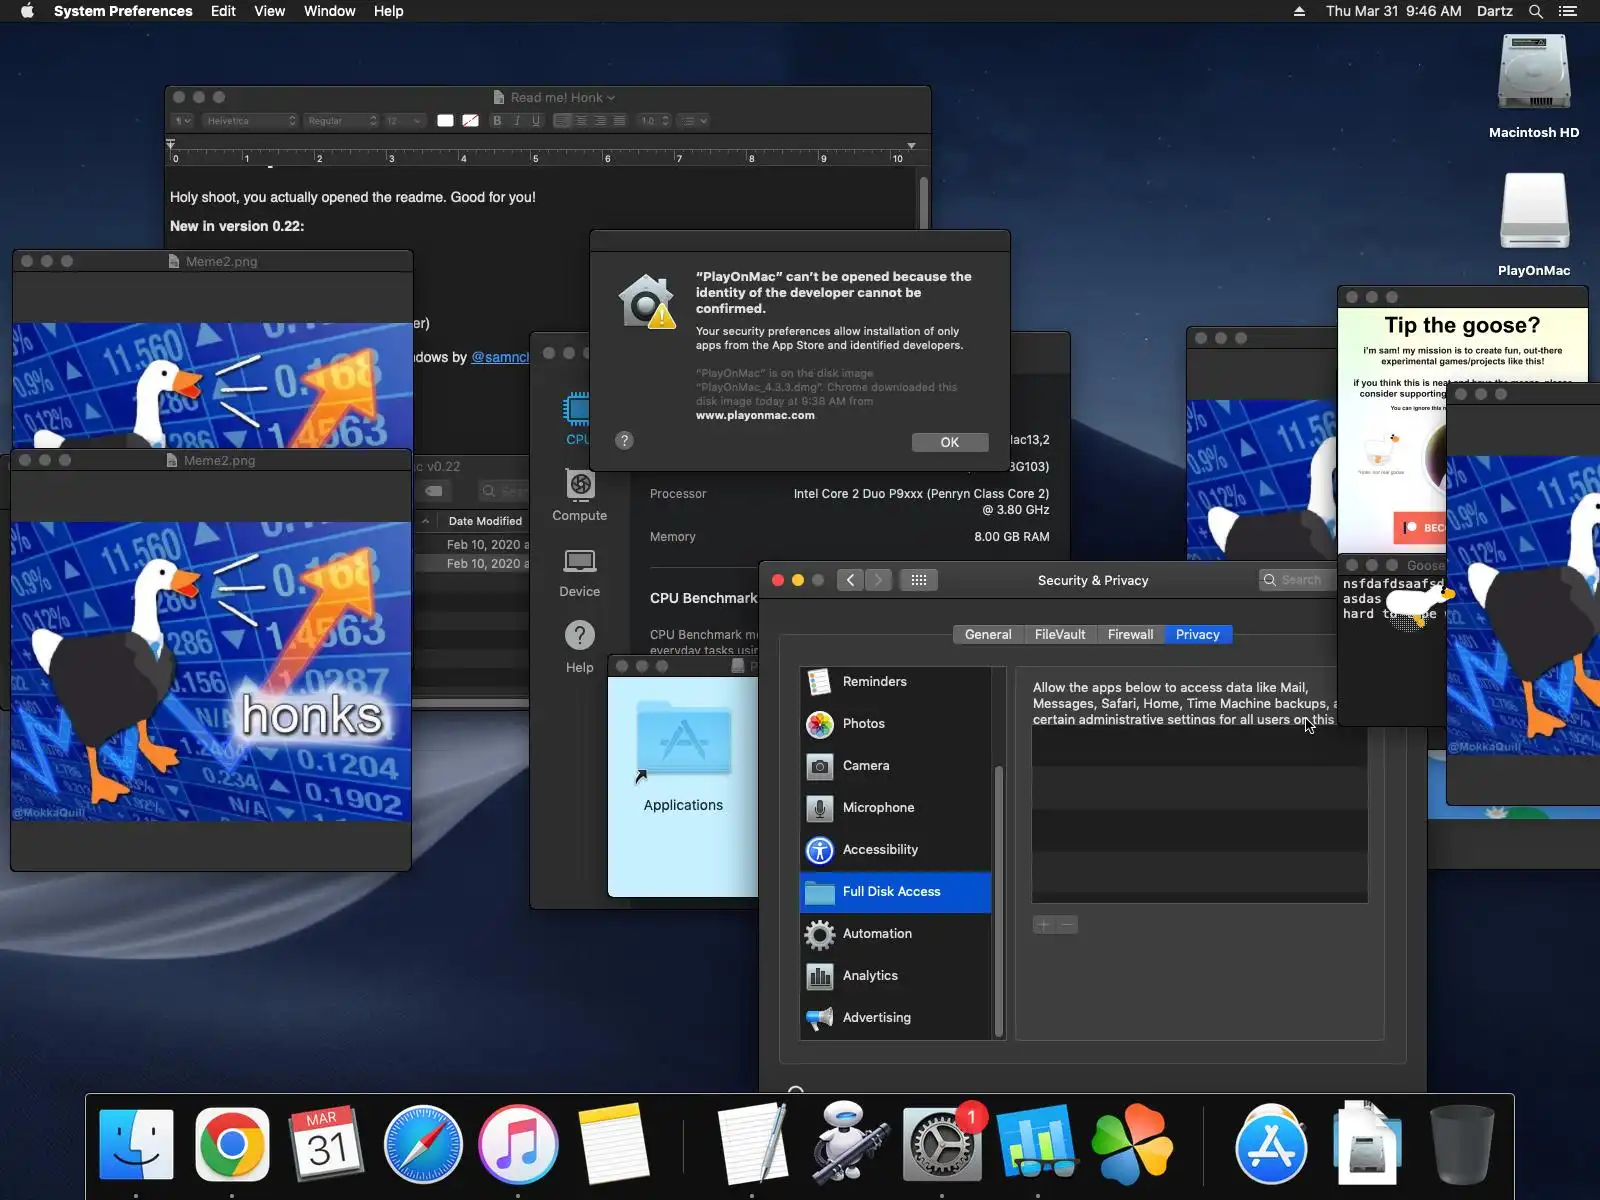This screenshot has width=1600, height=1200.
Task: Launch Safari from the Dock
Action: (422, 1145)
